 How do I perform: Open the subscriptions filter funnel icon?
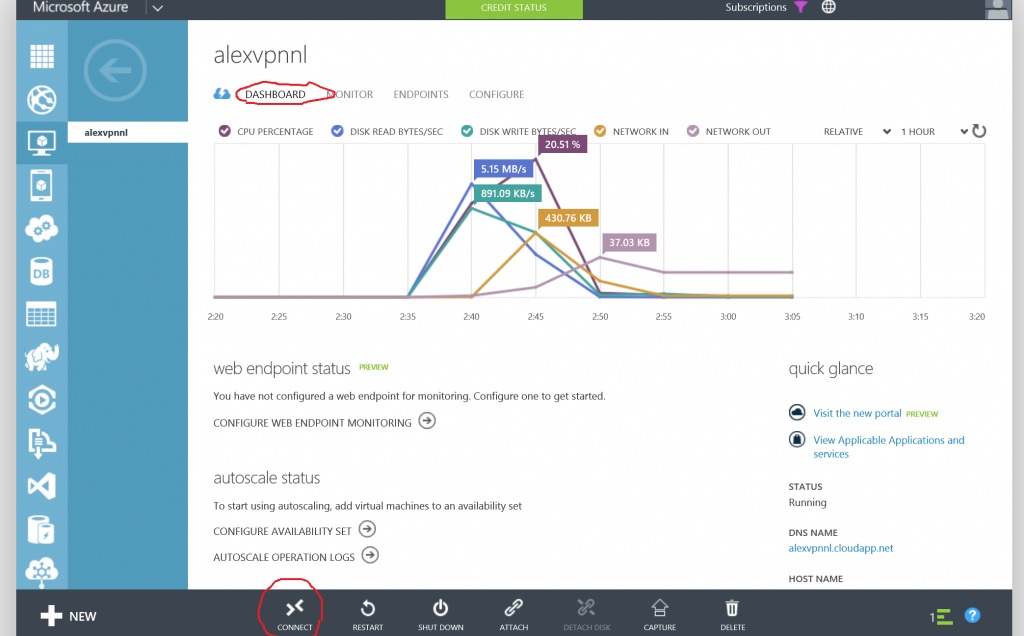pos(801,7)
